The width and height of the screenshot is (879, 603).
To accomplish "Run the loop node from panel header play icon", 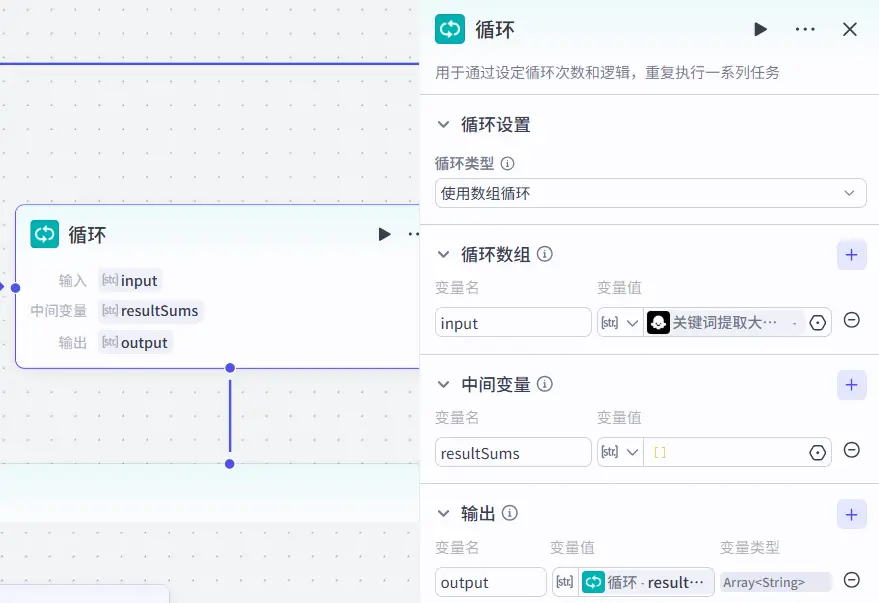I will 760,30.
